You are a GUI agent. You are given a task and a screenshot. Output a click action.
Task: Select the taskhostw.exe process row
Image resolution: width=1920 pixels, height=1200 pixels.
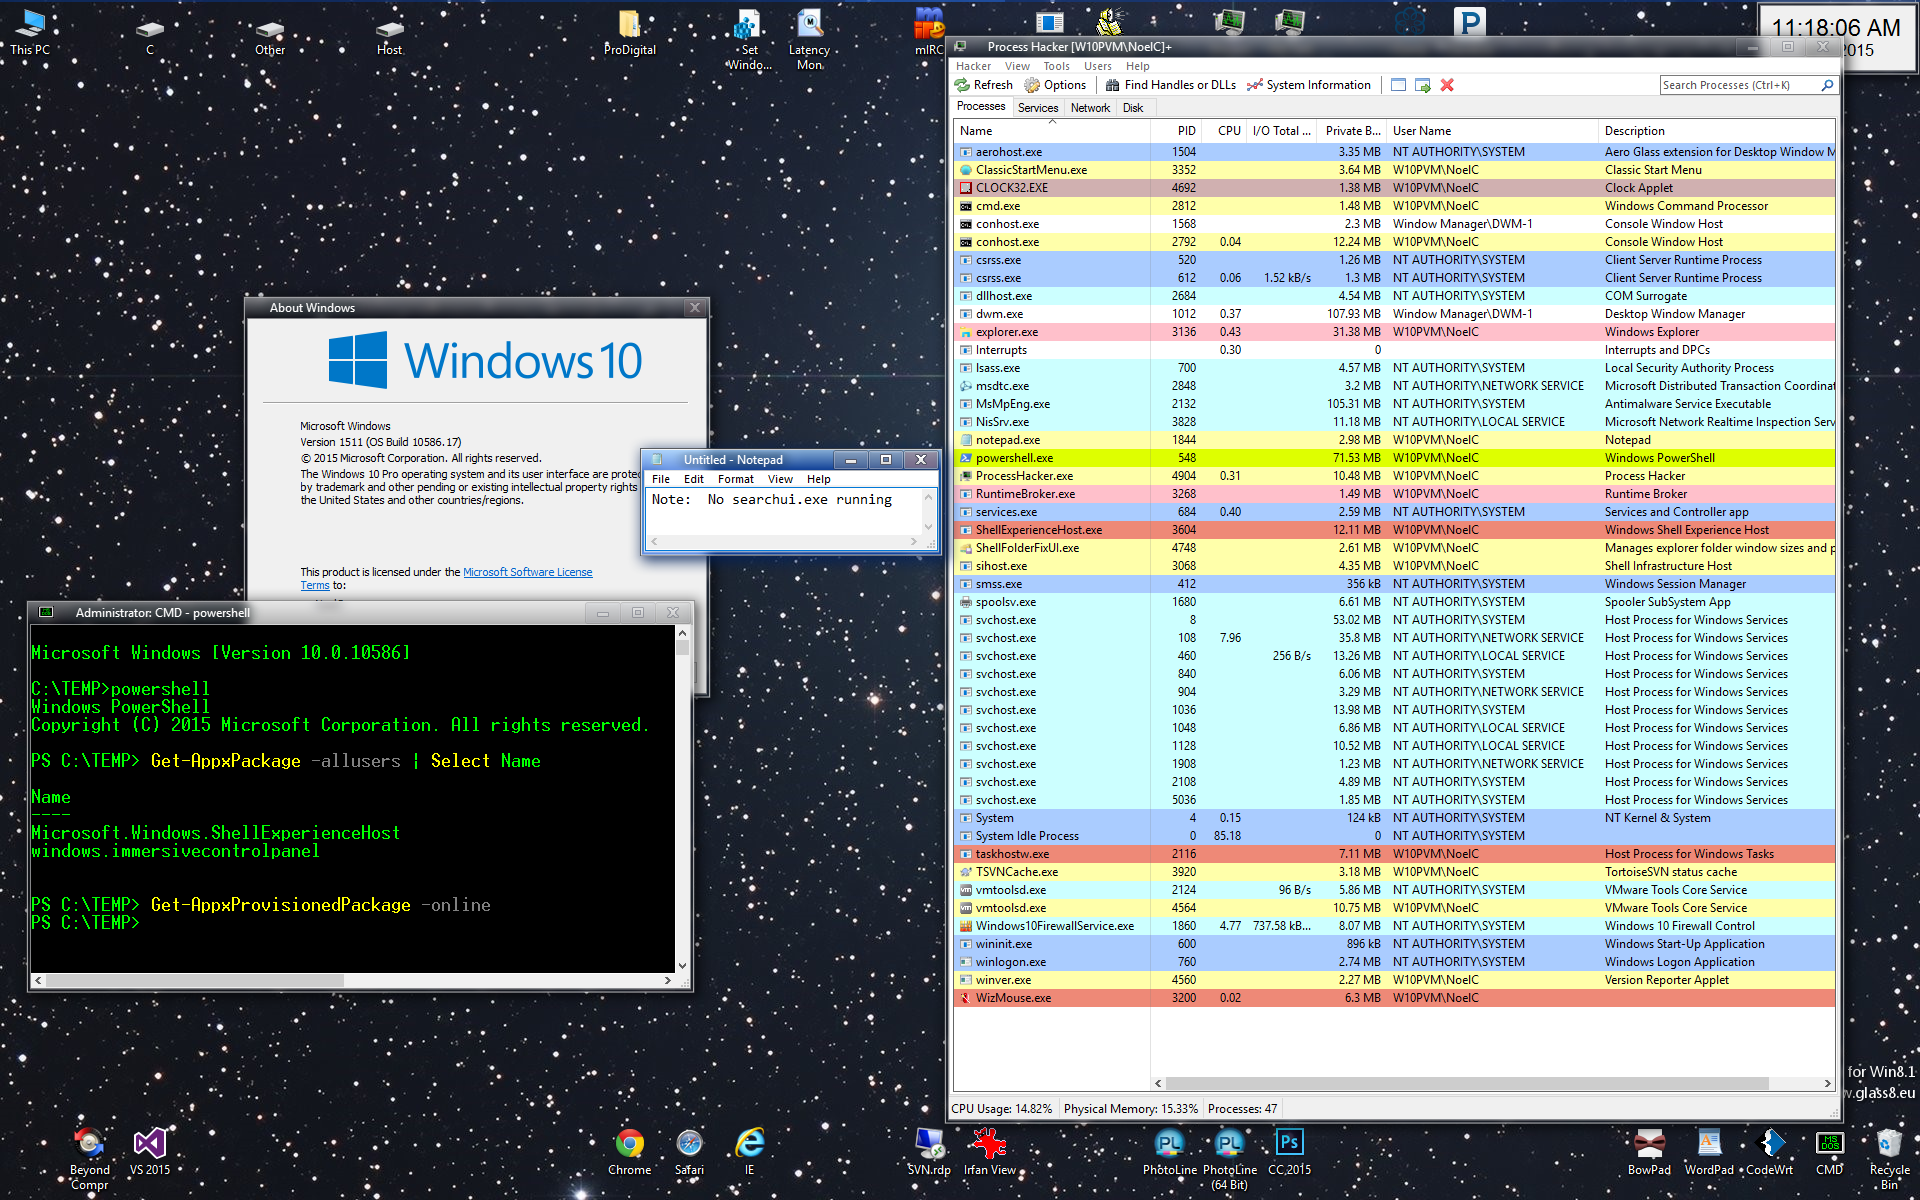click(x=1394, y=854)
